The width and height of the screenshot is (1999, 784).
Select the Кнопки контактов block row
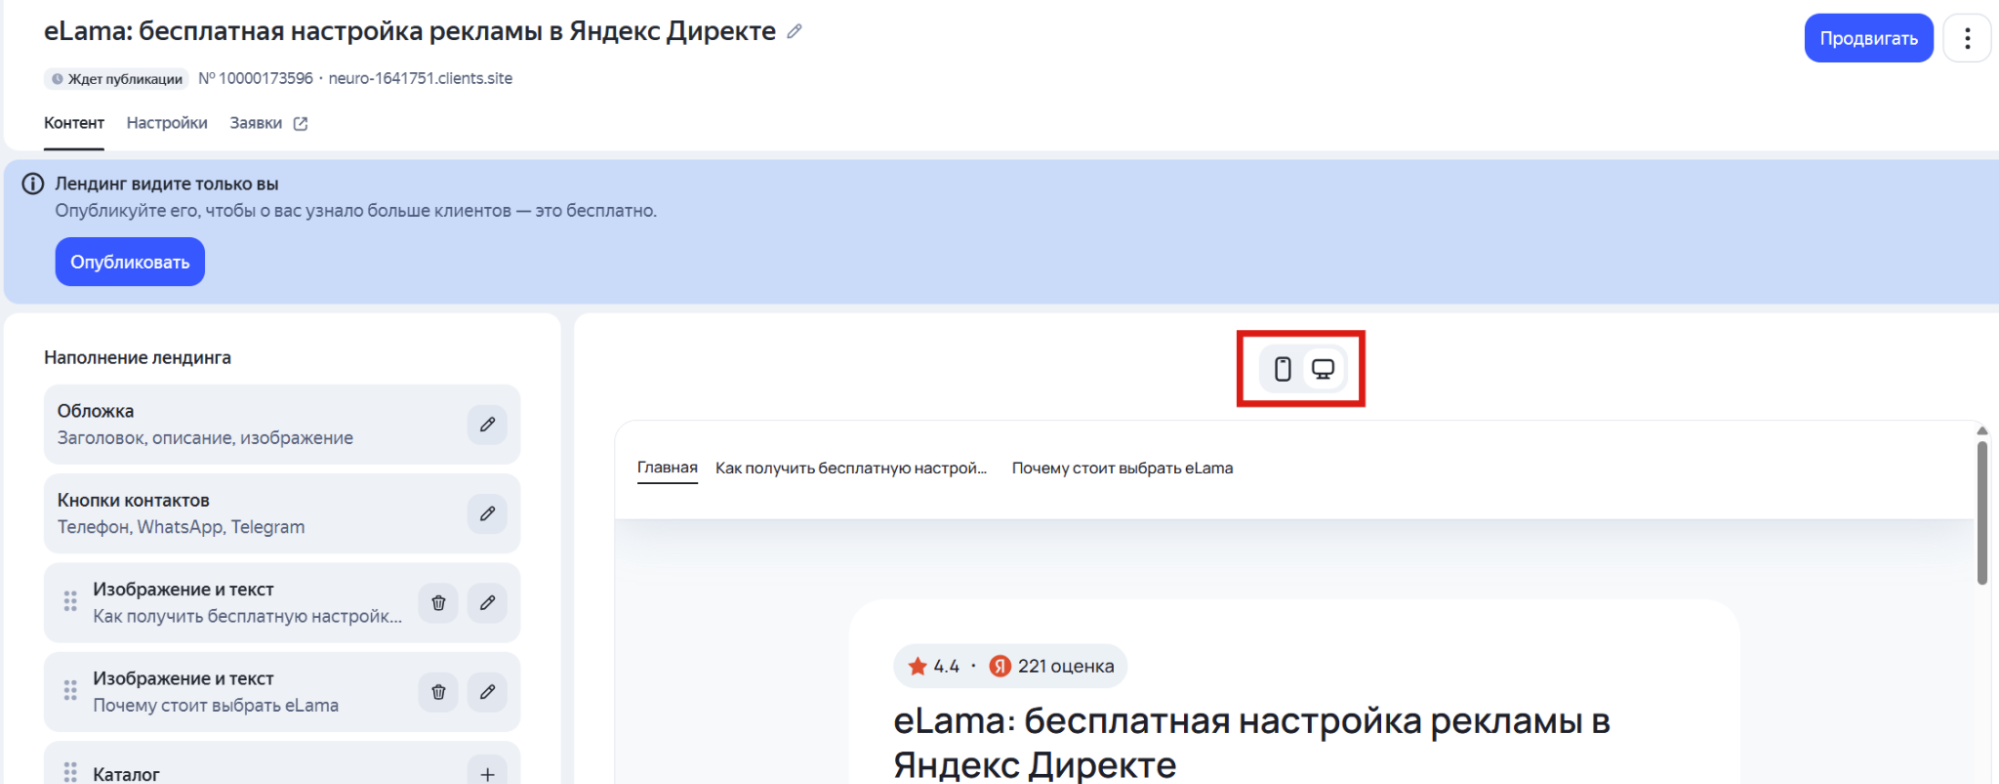[282, 513]
